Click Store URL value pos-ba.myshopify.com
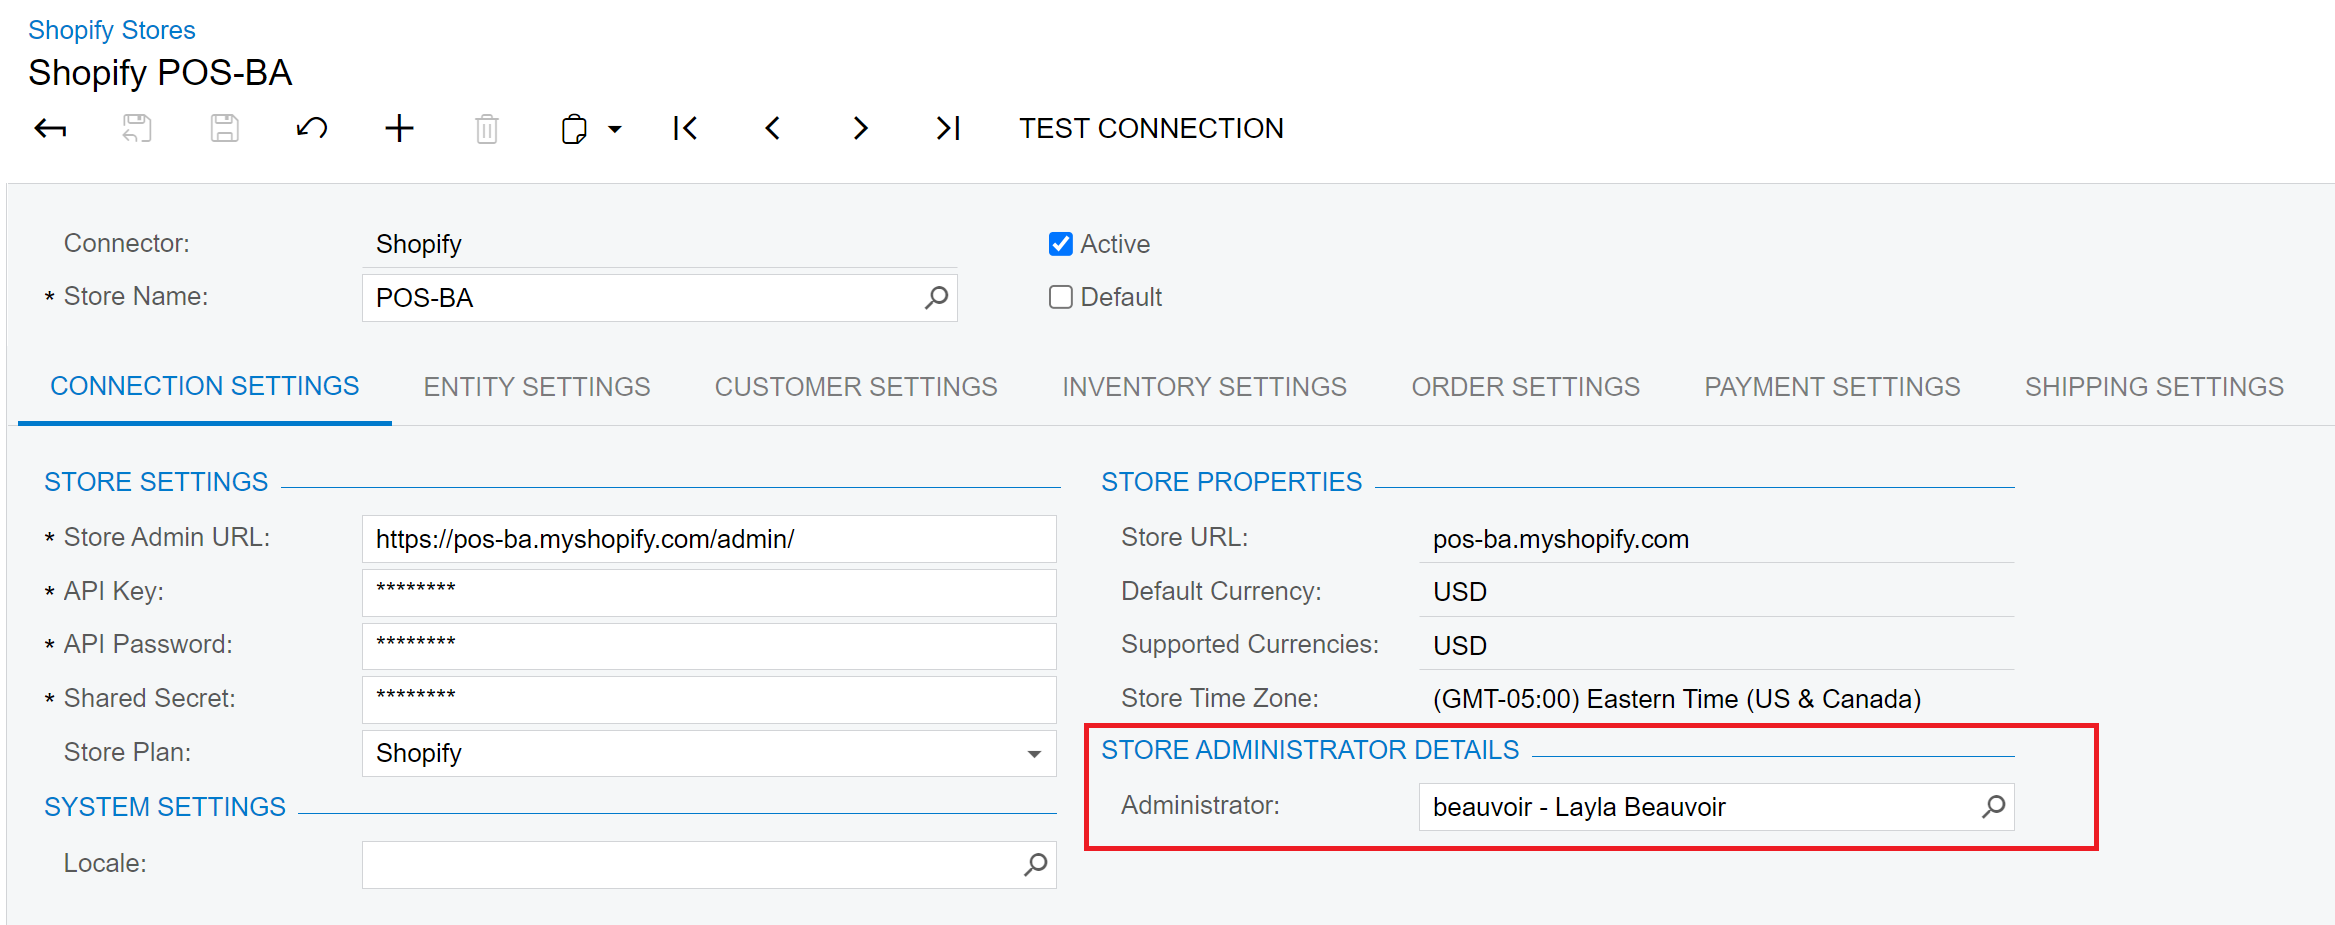 (x=1560, y=539)
